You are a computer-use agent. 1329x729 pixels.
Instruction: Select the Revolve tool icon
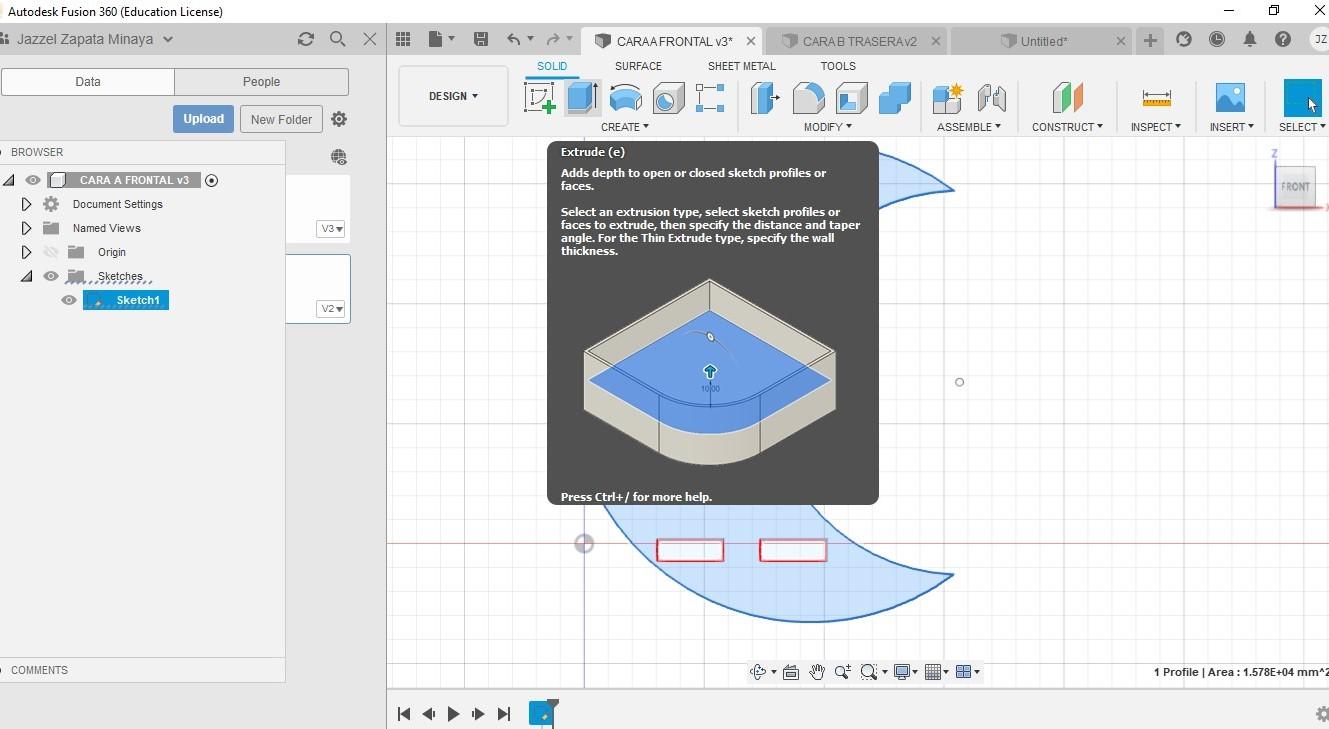pyautogui.click(x=626, y=98)
